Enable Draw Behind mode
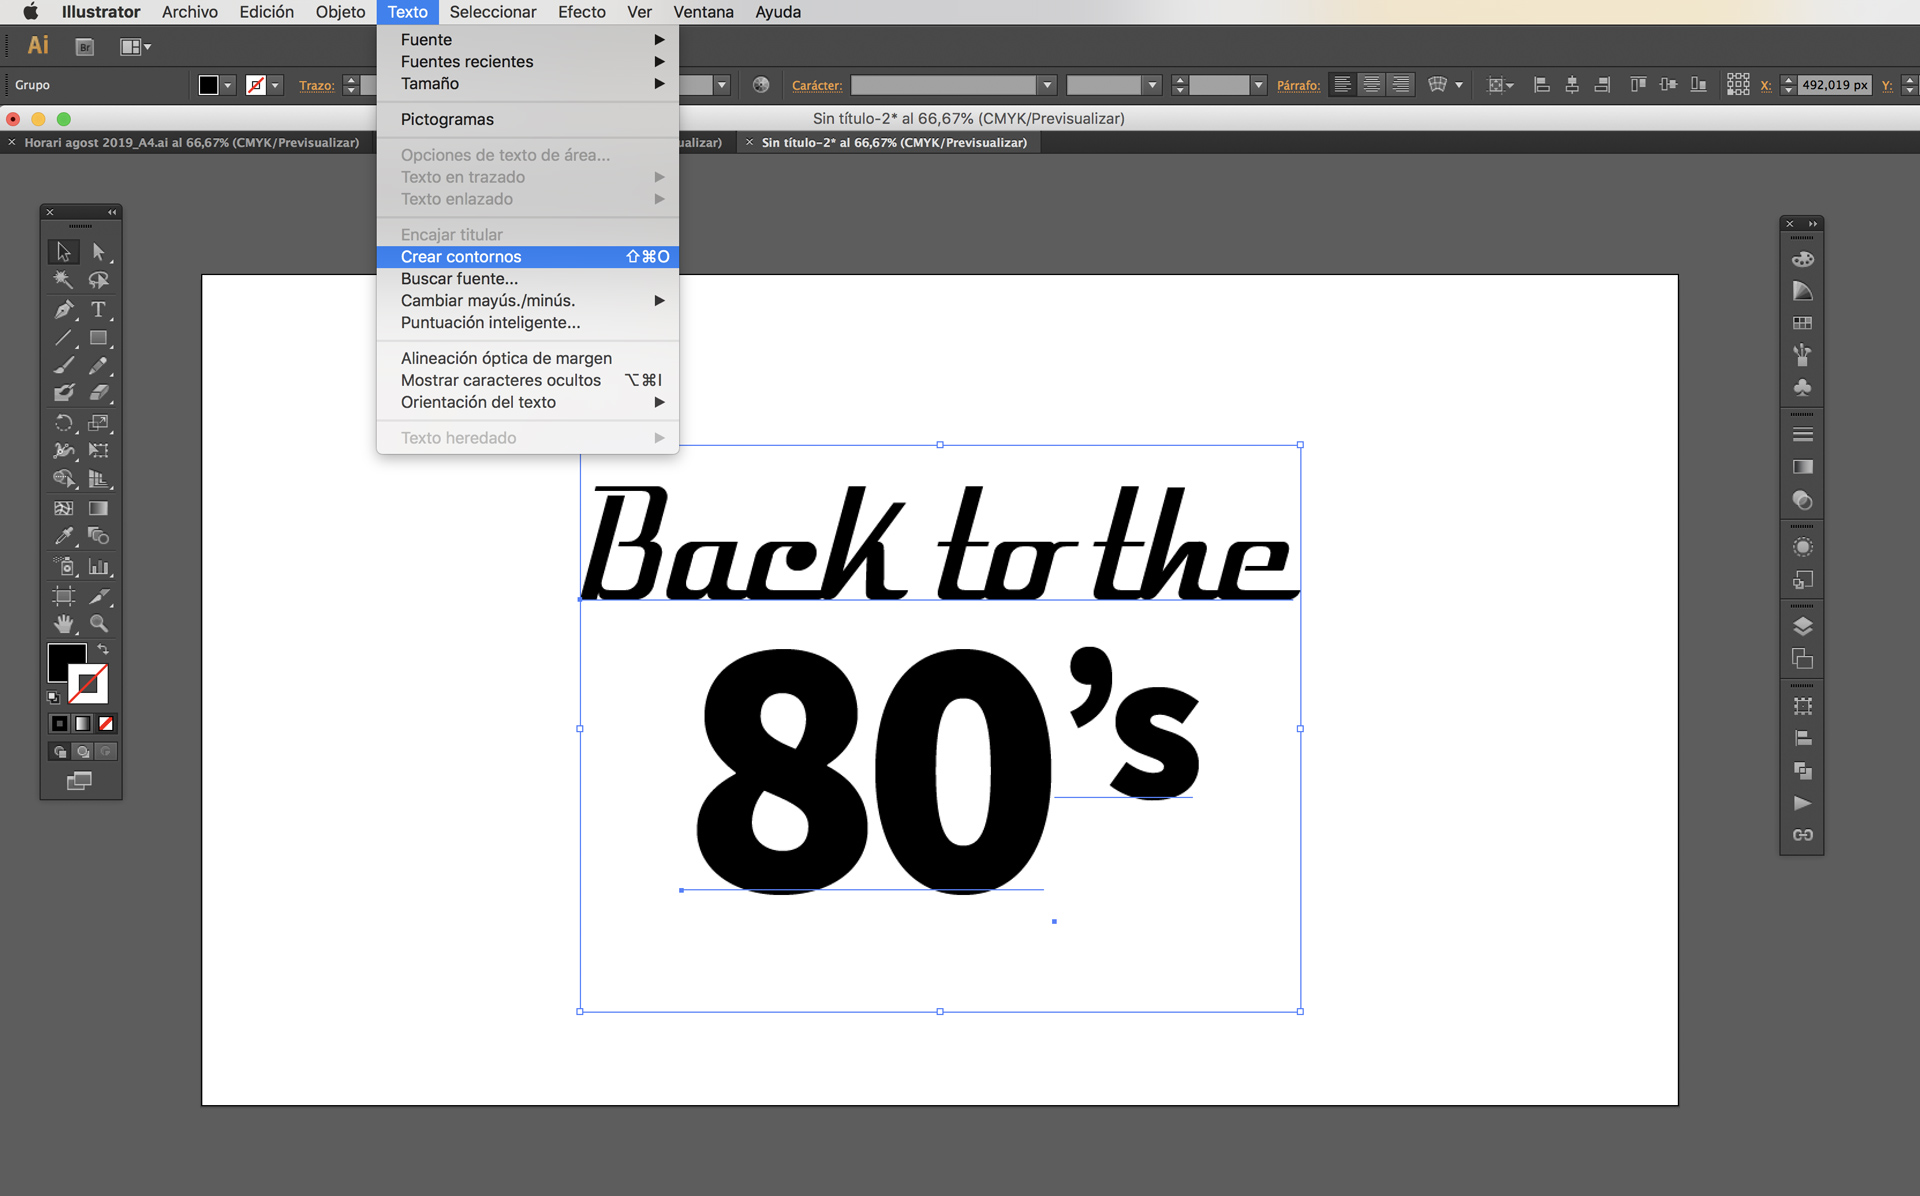 pyautogui.click(x=82, y=751)
